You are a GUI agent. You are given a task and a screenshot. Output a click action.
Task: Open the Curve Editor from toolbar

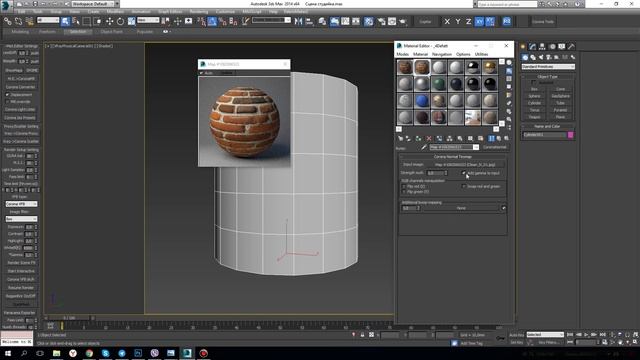click(345, 21)
